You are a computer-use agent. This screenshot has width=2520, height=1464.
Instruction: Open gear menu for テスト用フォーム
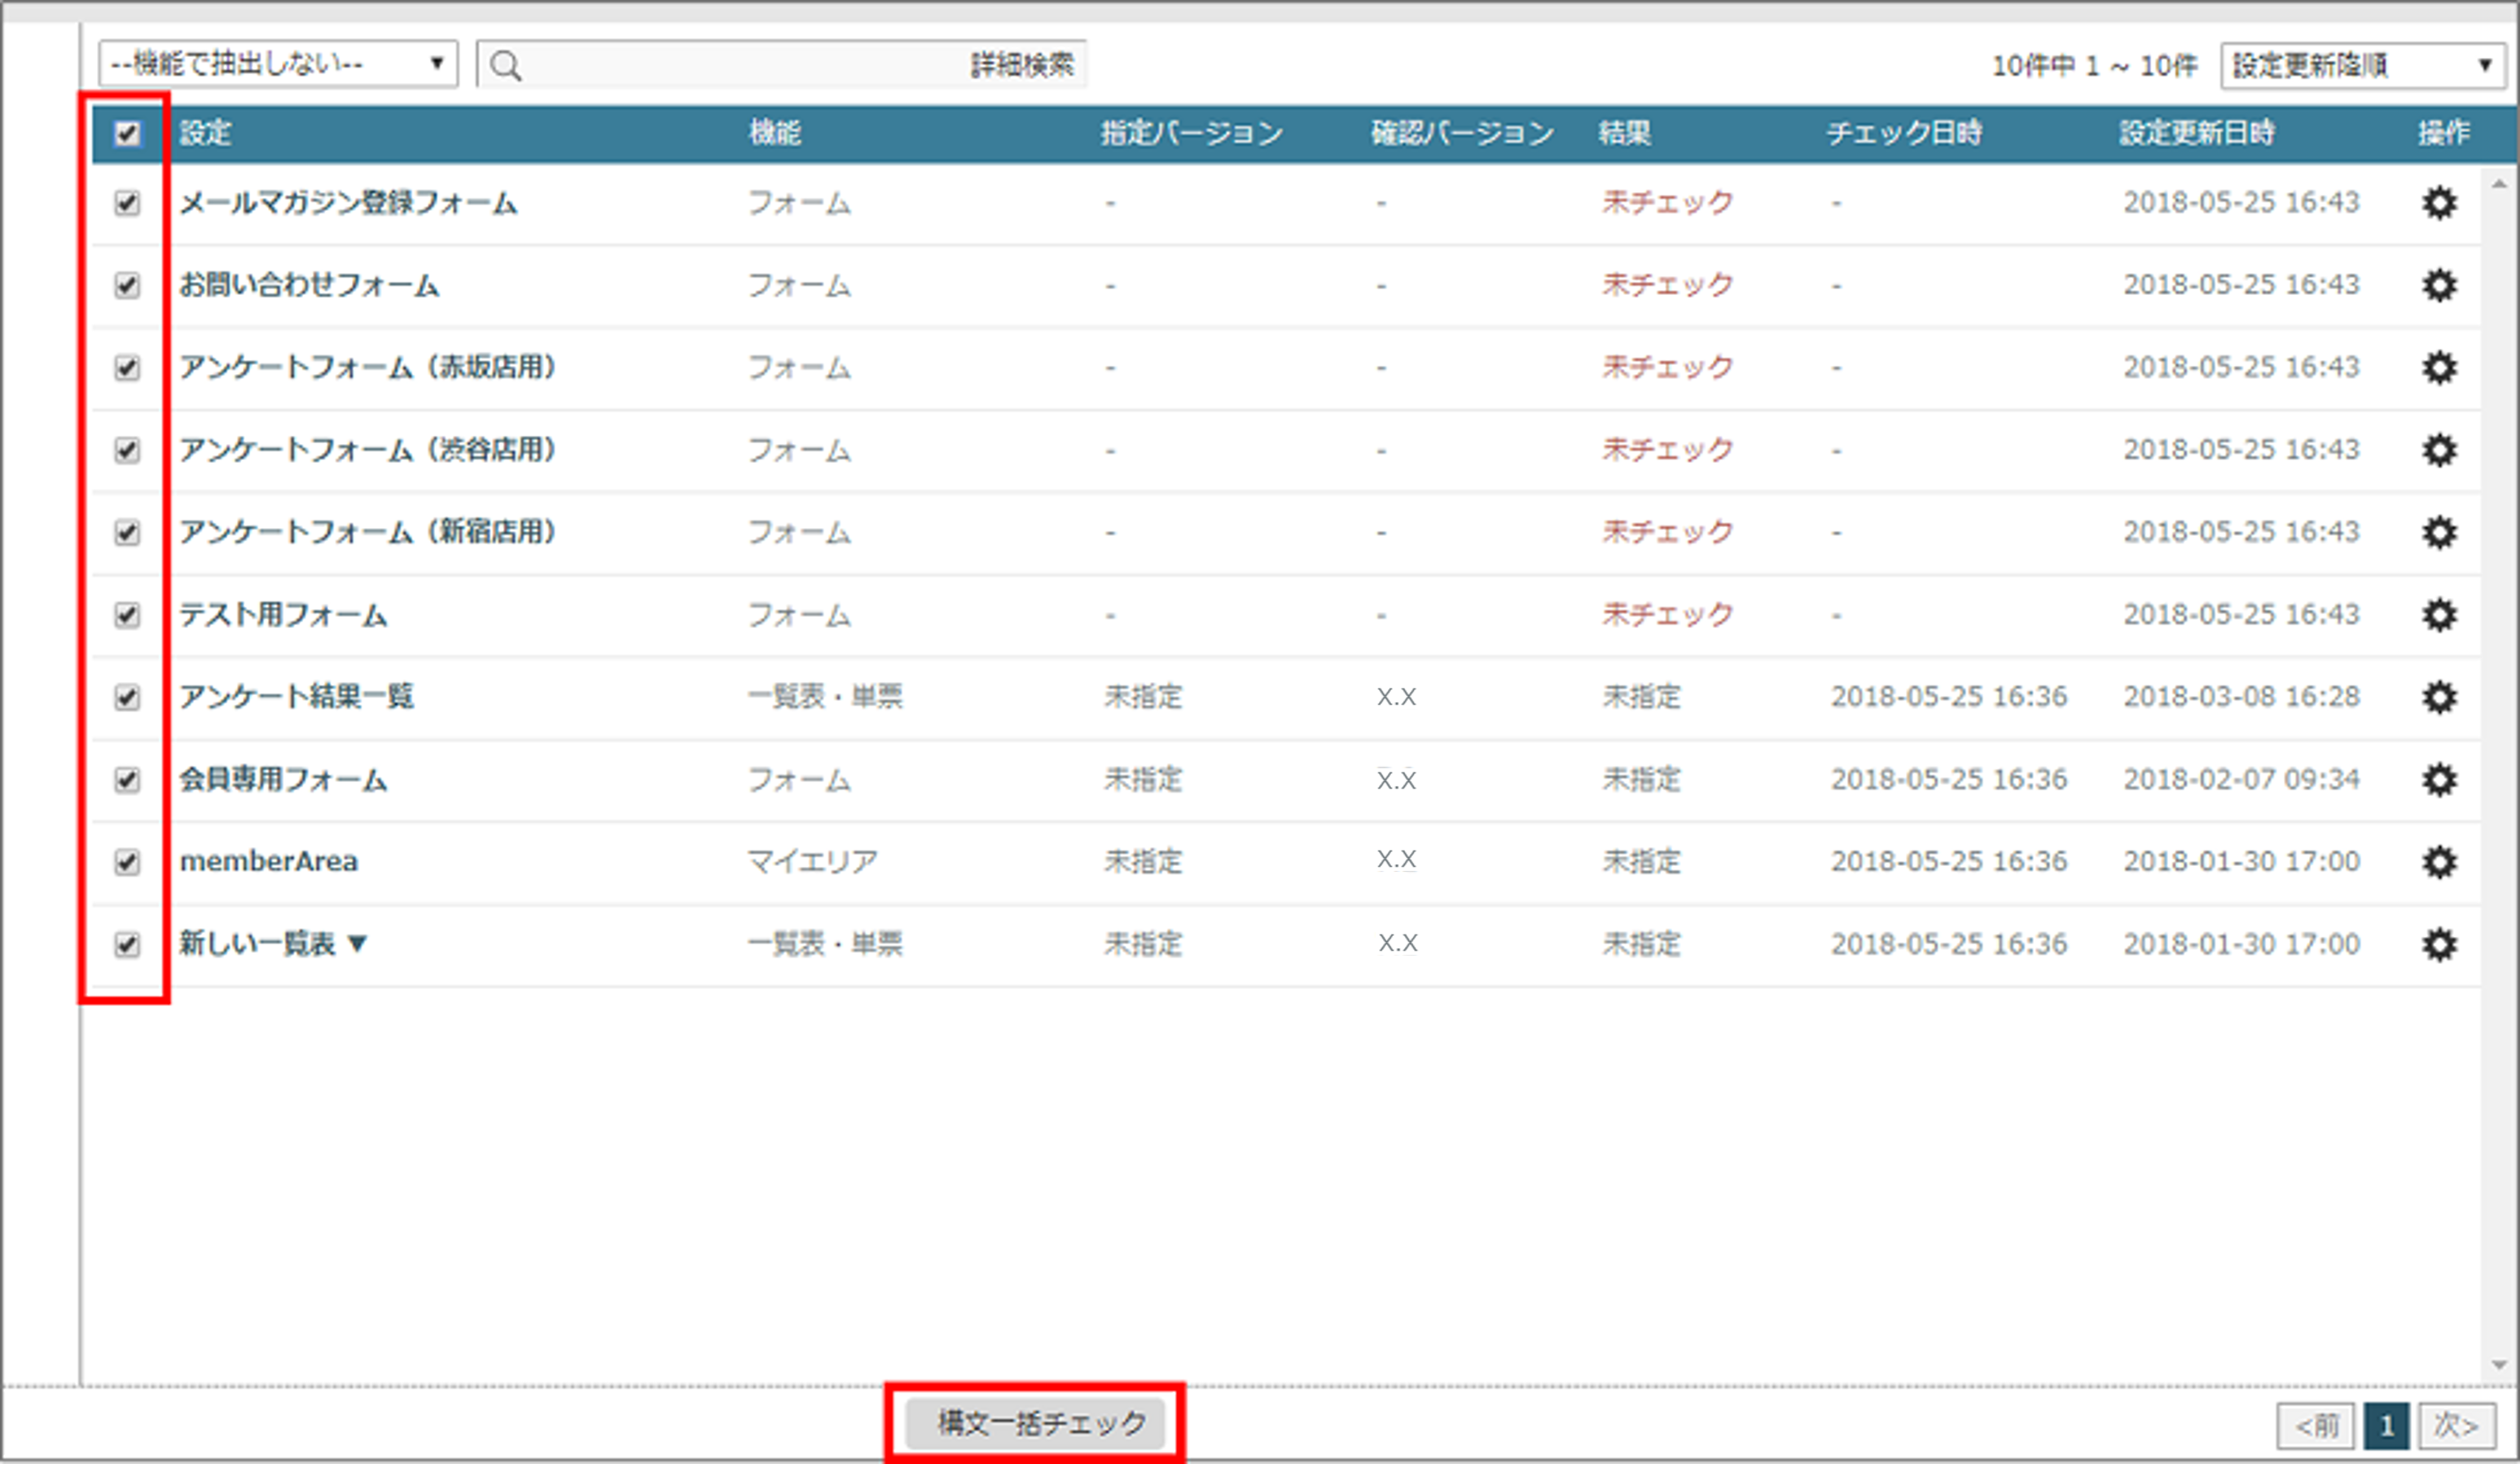click(x=2439, y=615)
